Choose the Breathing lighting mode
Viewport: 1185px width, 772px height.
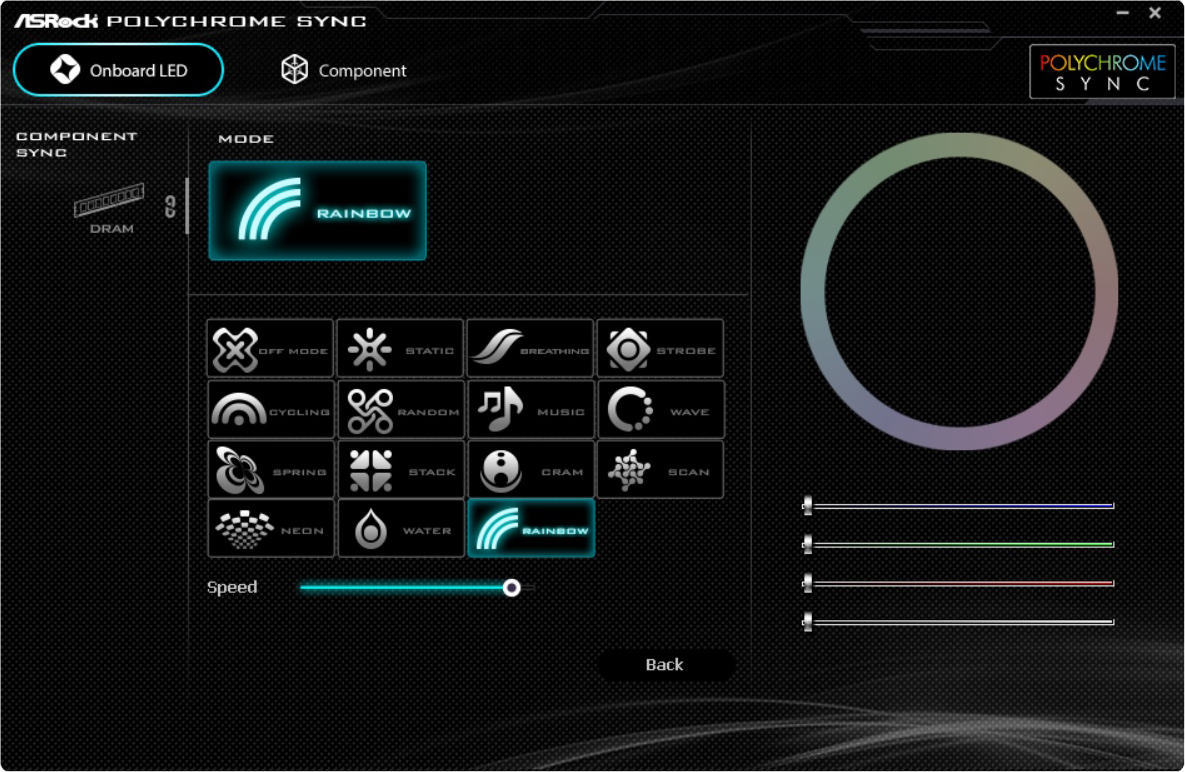coord(530,349)
